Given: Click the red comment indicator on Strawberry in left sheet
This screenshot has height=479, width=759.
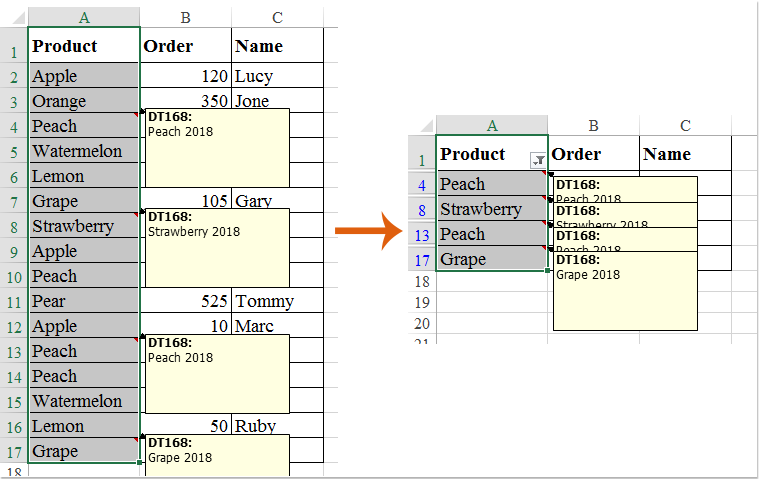Looking at the screenshot, I should coord(137,215).
